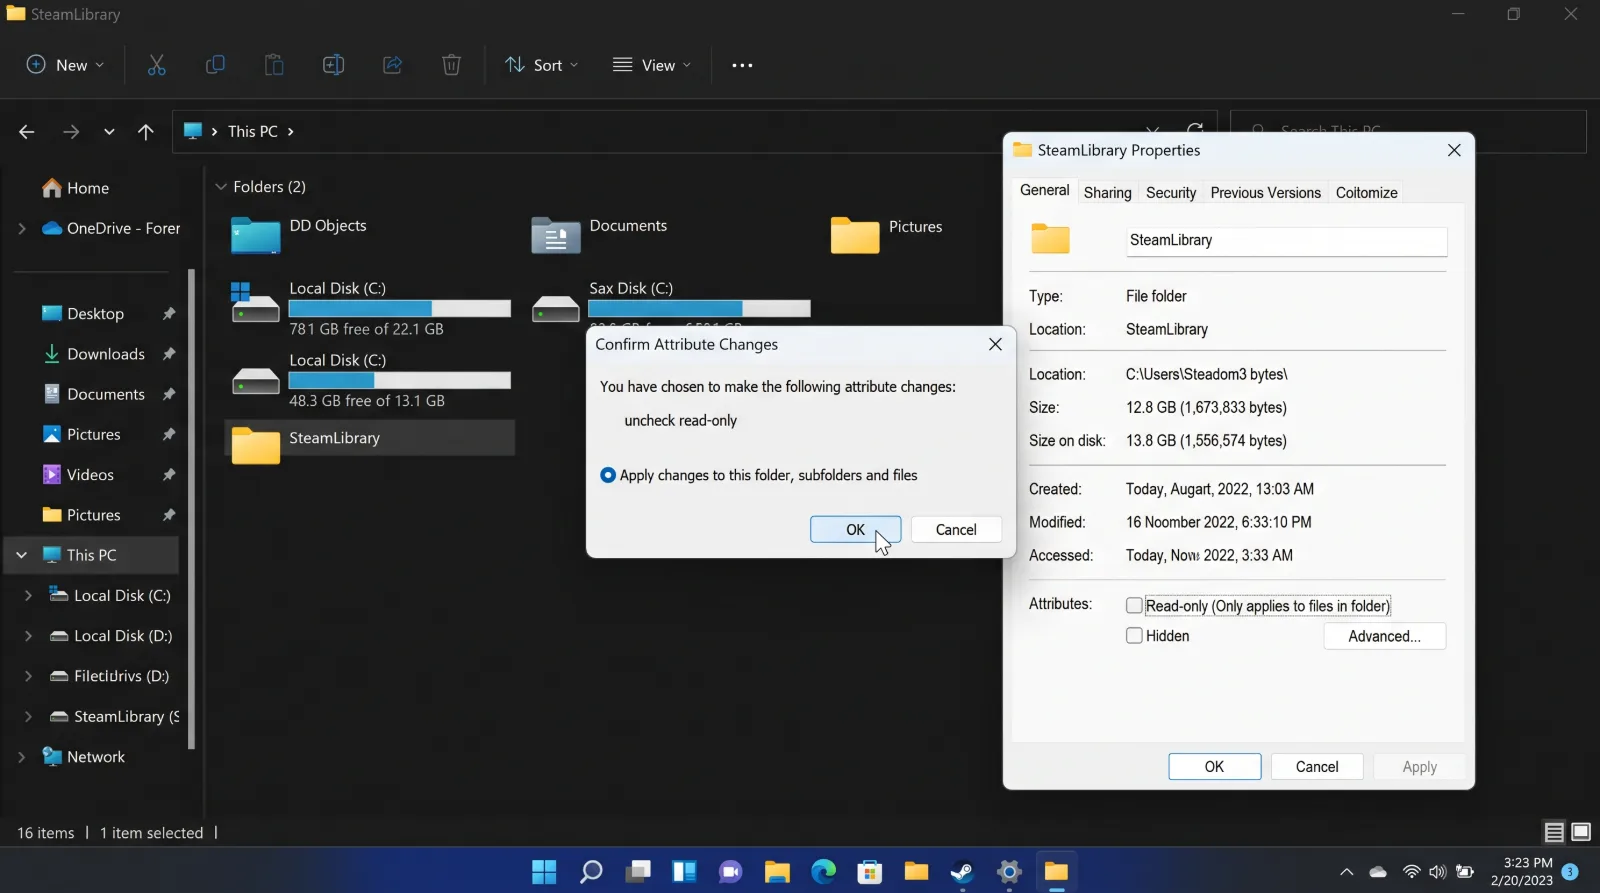Click the Rename icon in toolbar
Viewport: 1600px width, 893px height.
pos(333,65)
